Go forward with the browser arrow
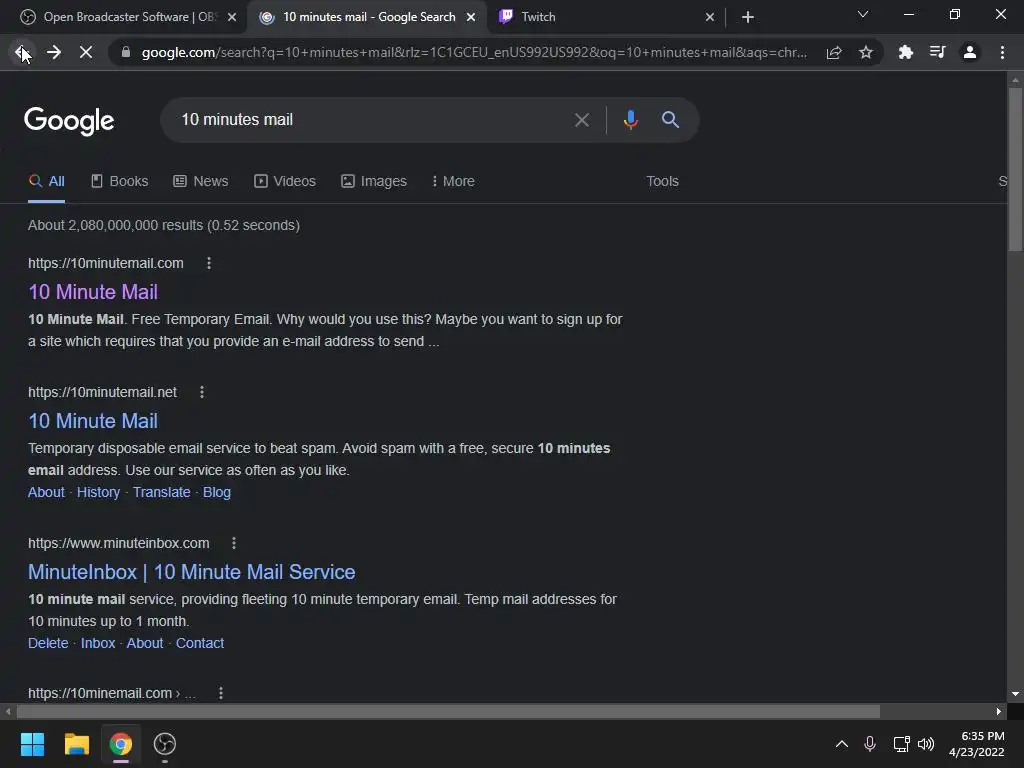The width and height of the screenshot is (1024, 768). pos(54,52)
